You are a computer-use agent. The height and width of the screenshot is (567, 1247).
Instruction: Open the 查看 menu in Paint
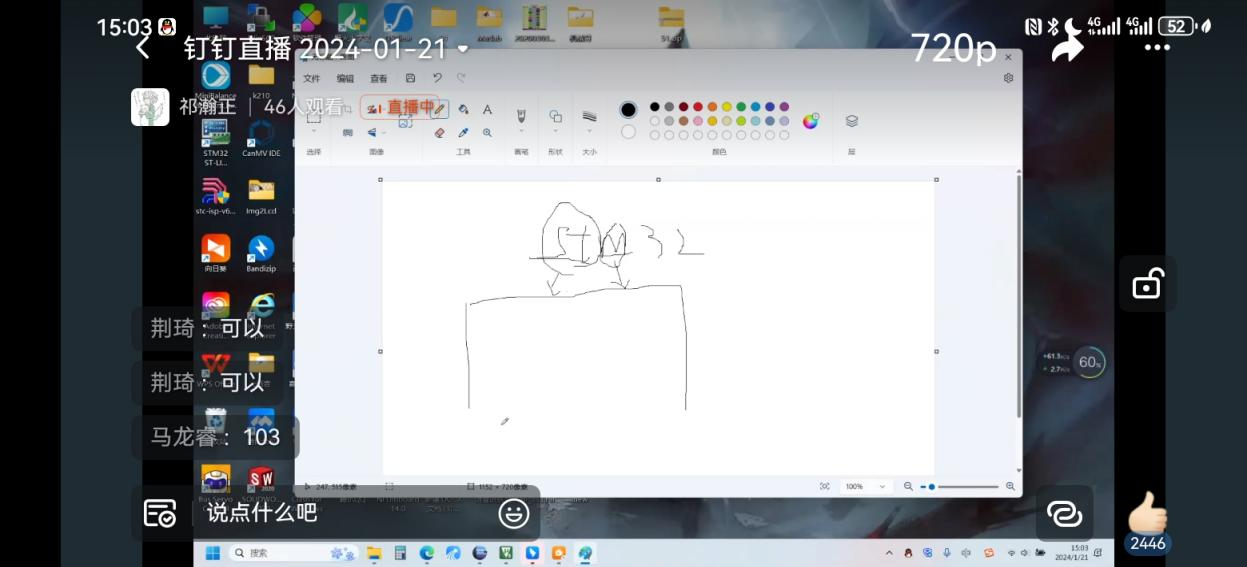coord(379,78)
